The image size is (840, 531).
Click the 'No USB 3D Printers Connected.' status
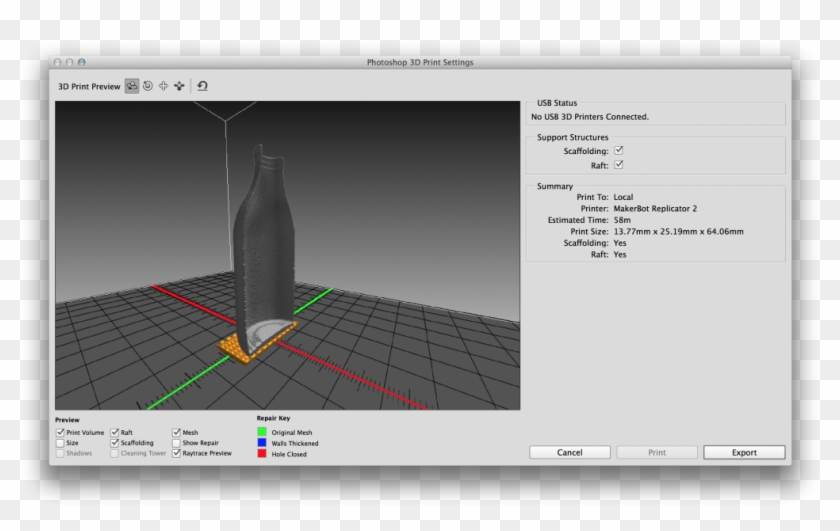[x=590, y=116]
